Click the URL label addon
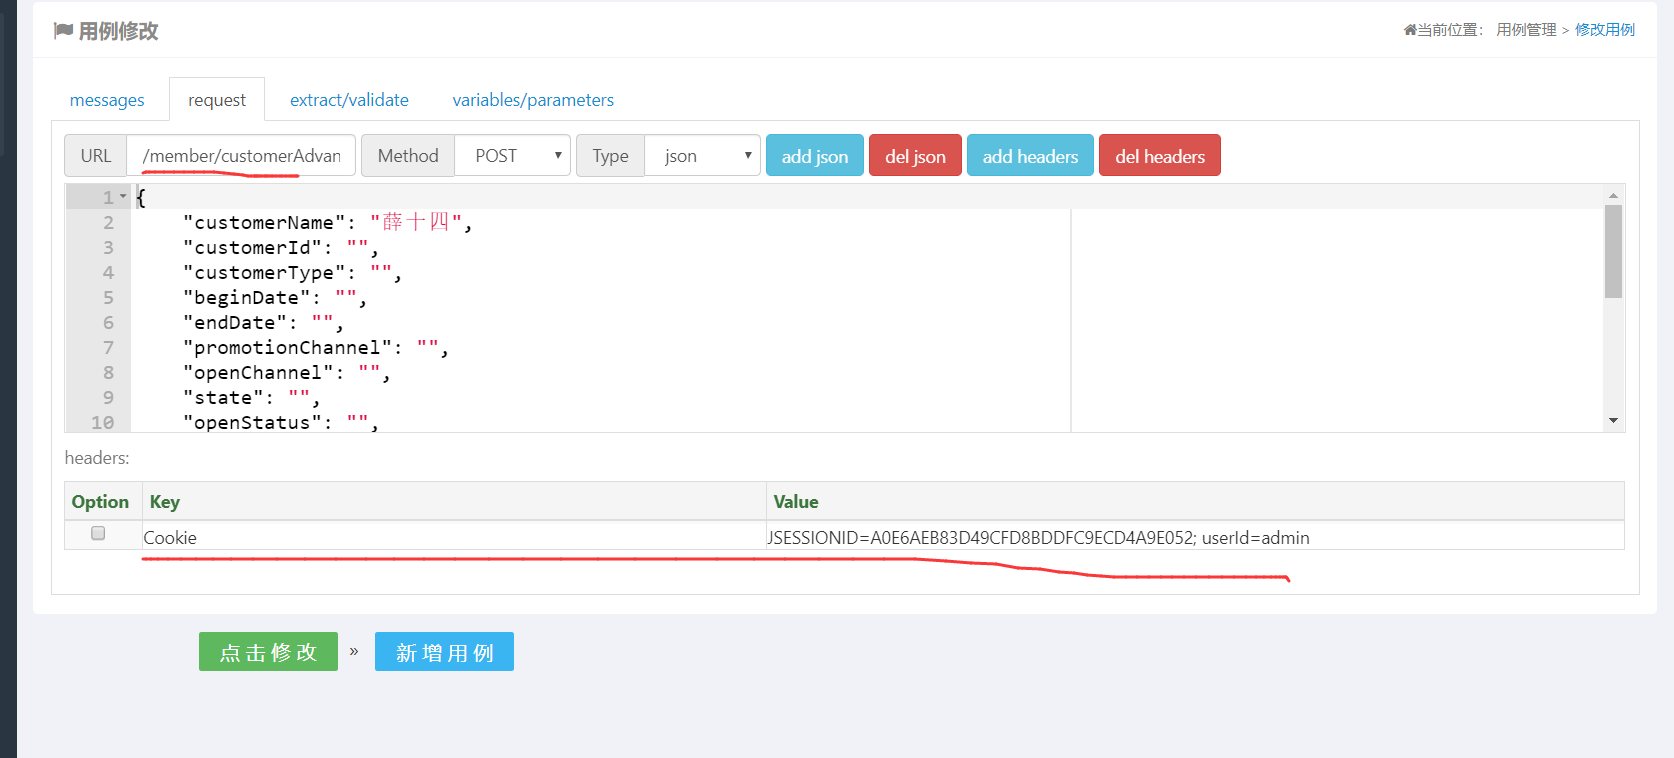This screenshot has width=1674, height=758. coord(96,155)
